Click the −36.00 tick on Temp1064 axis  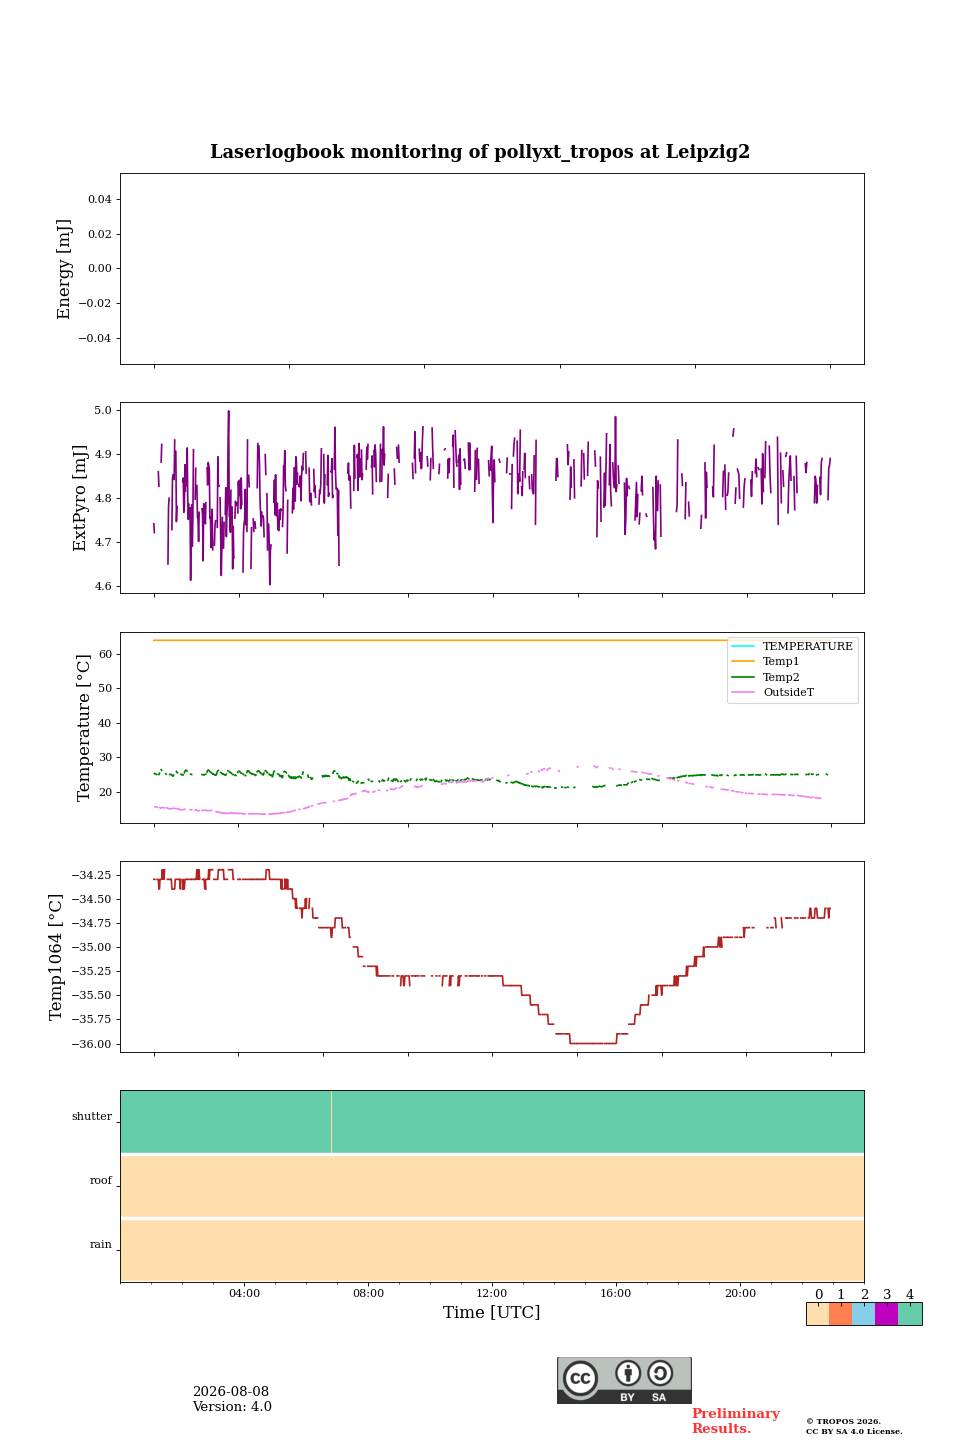[x=92, y=1044]
